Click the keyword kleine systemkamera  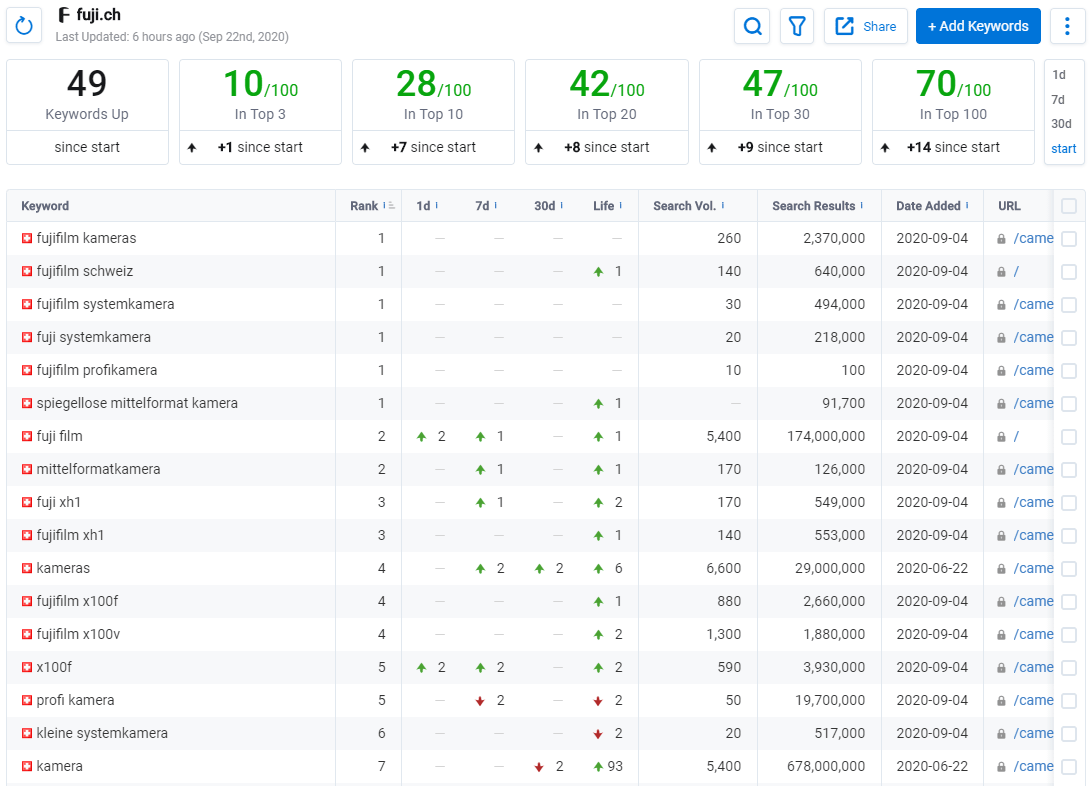[102, 733]
